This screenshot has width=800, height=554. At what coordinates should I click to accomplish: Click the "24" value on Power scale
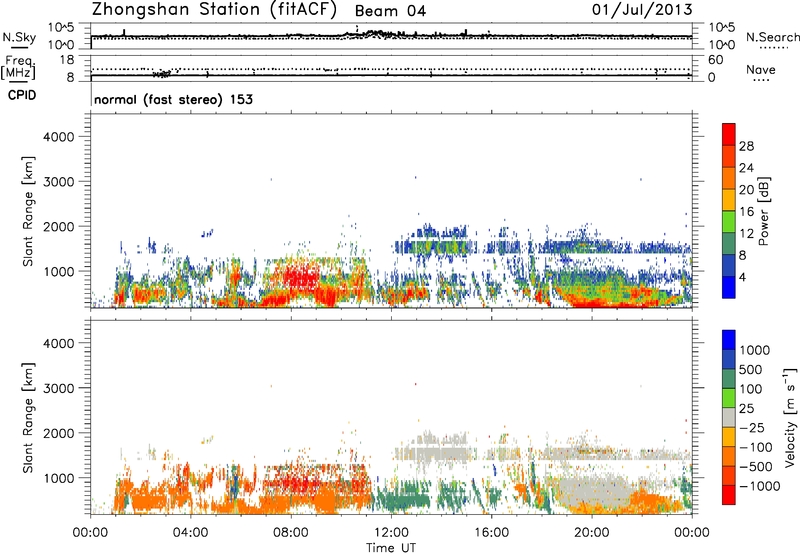[x=746, y=168]
